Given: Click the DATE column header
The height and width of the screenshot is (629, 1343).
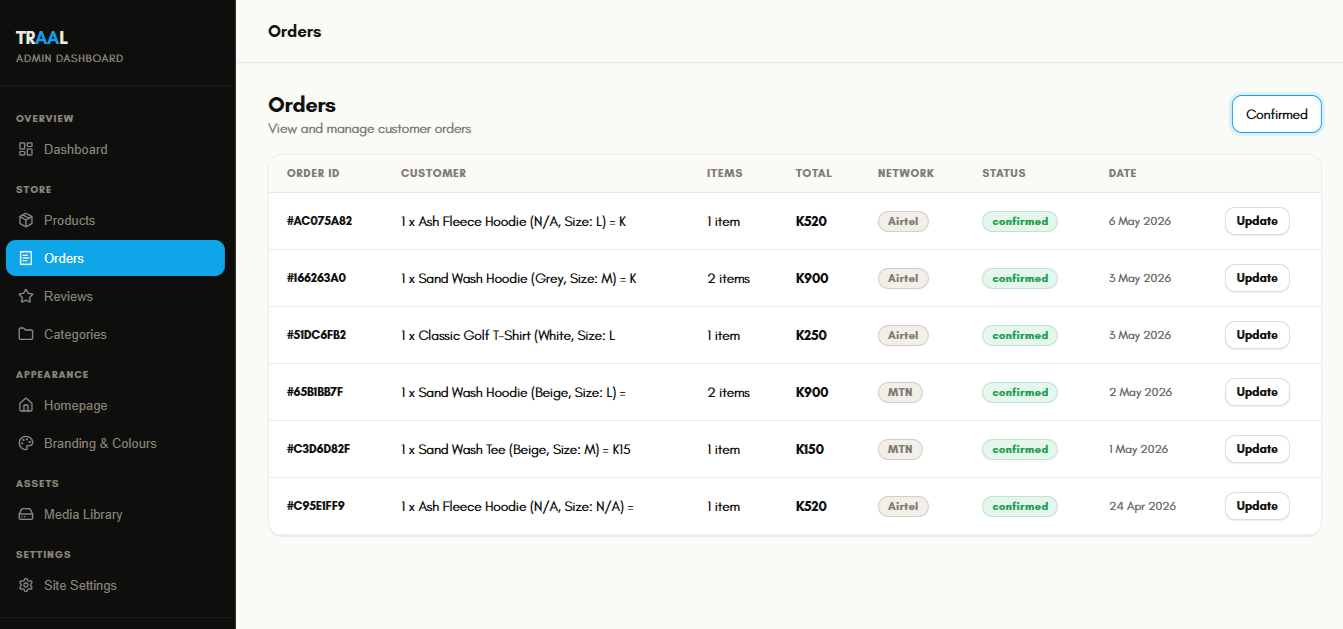Looking at the screenshot, I should pos(1123,173).
